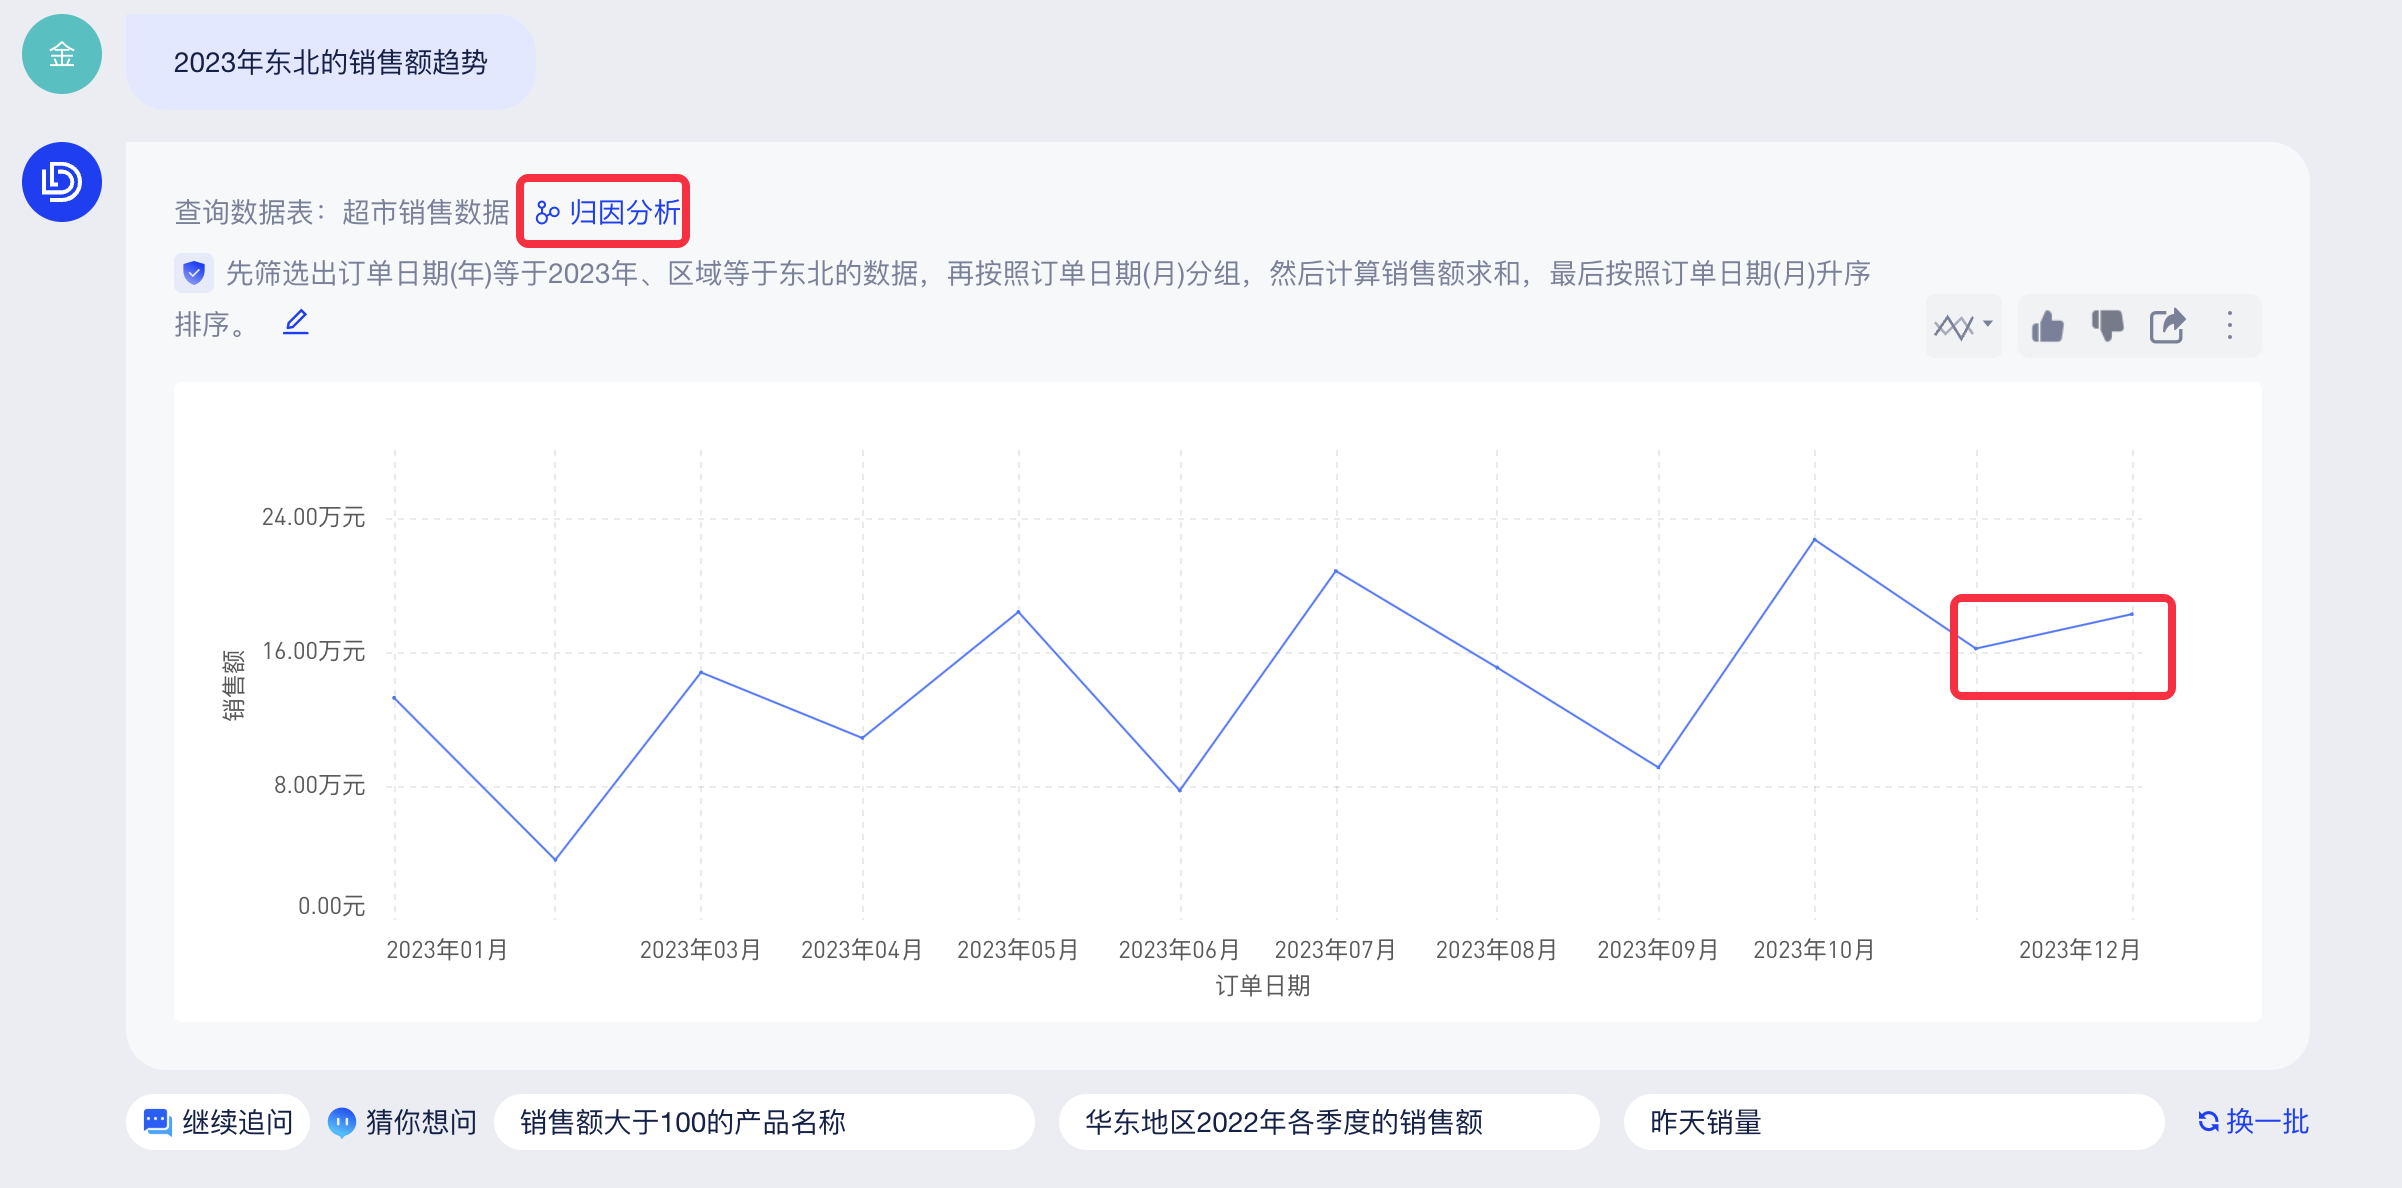Click the 2023年10月 peak data point
2402x1188 pixels.
click(x=1814, y=540)
